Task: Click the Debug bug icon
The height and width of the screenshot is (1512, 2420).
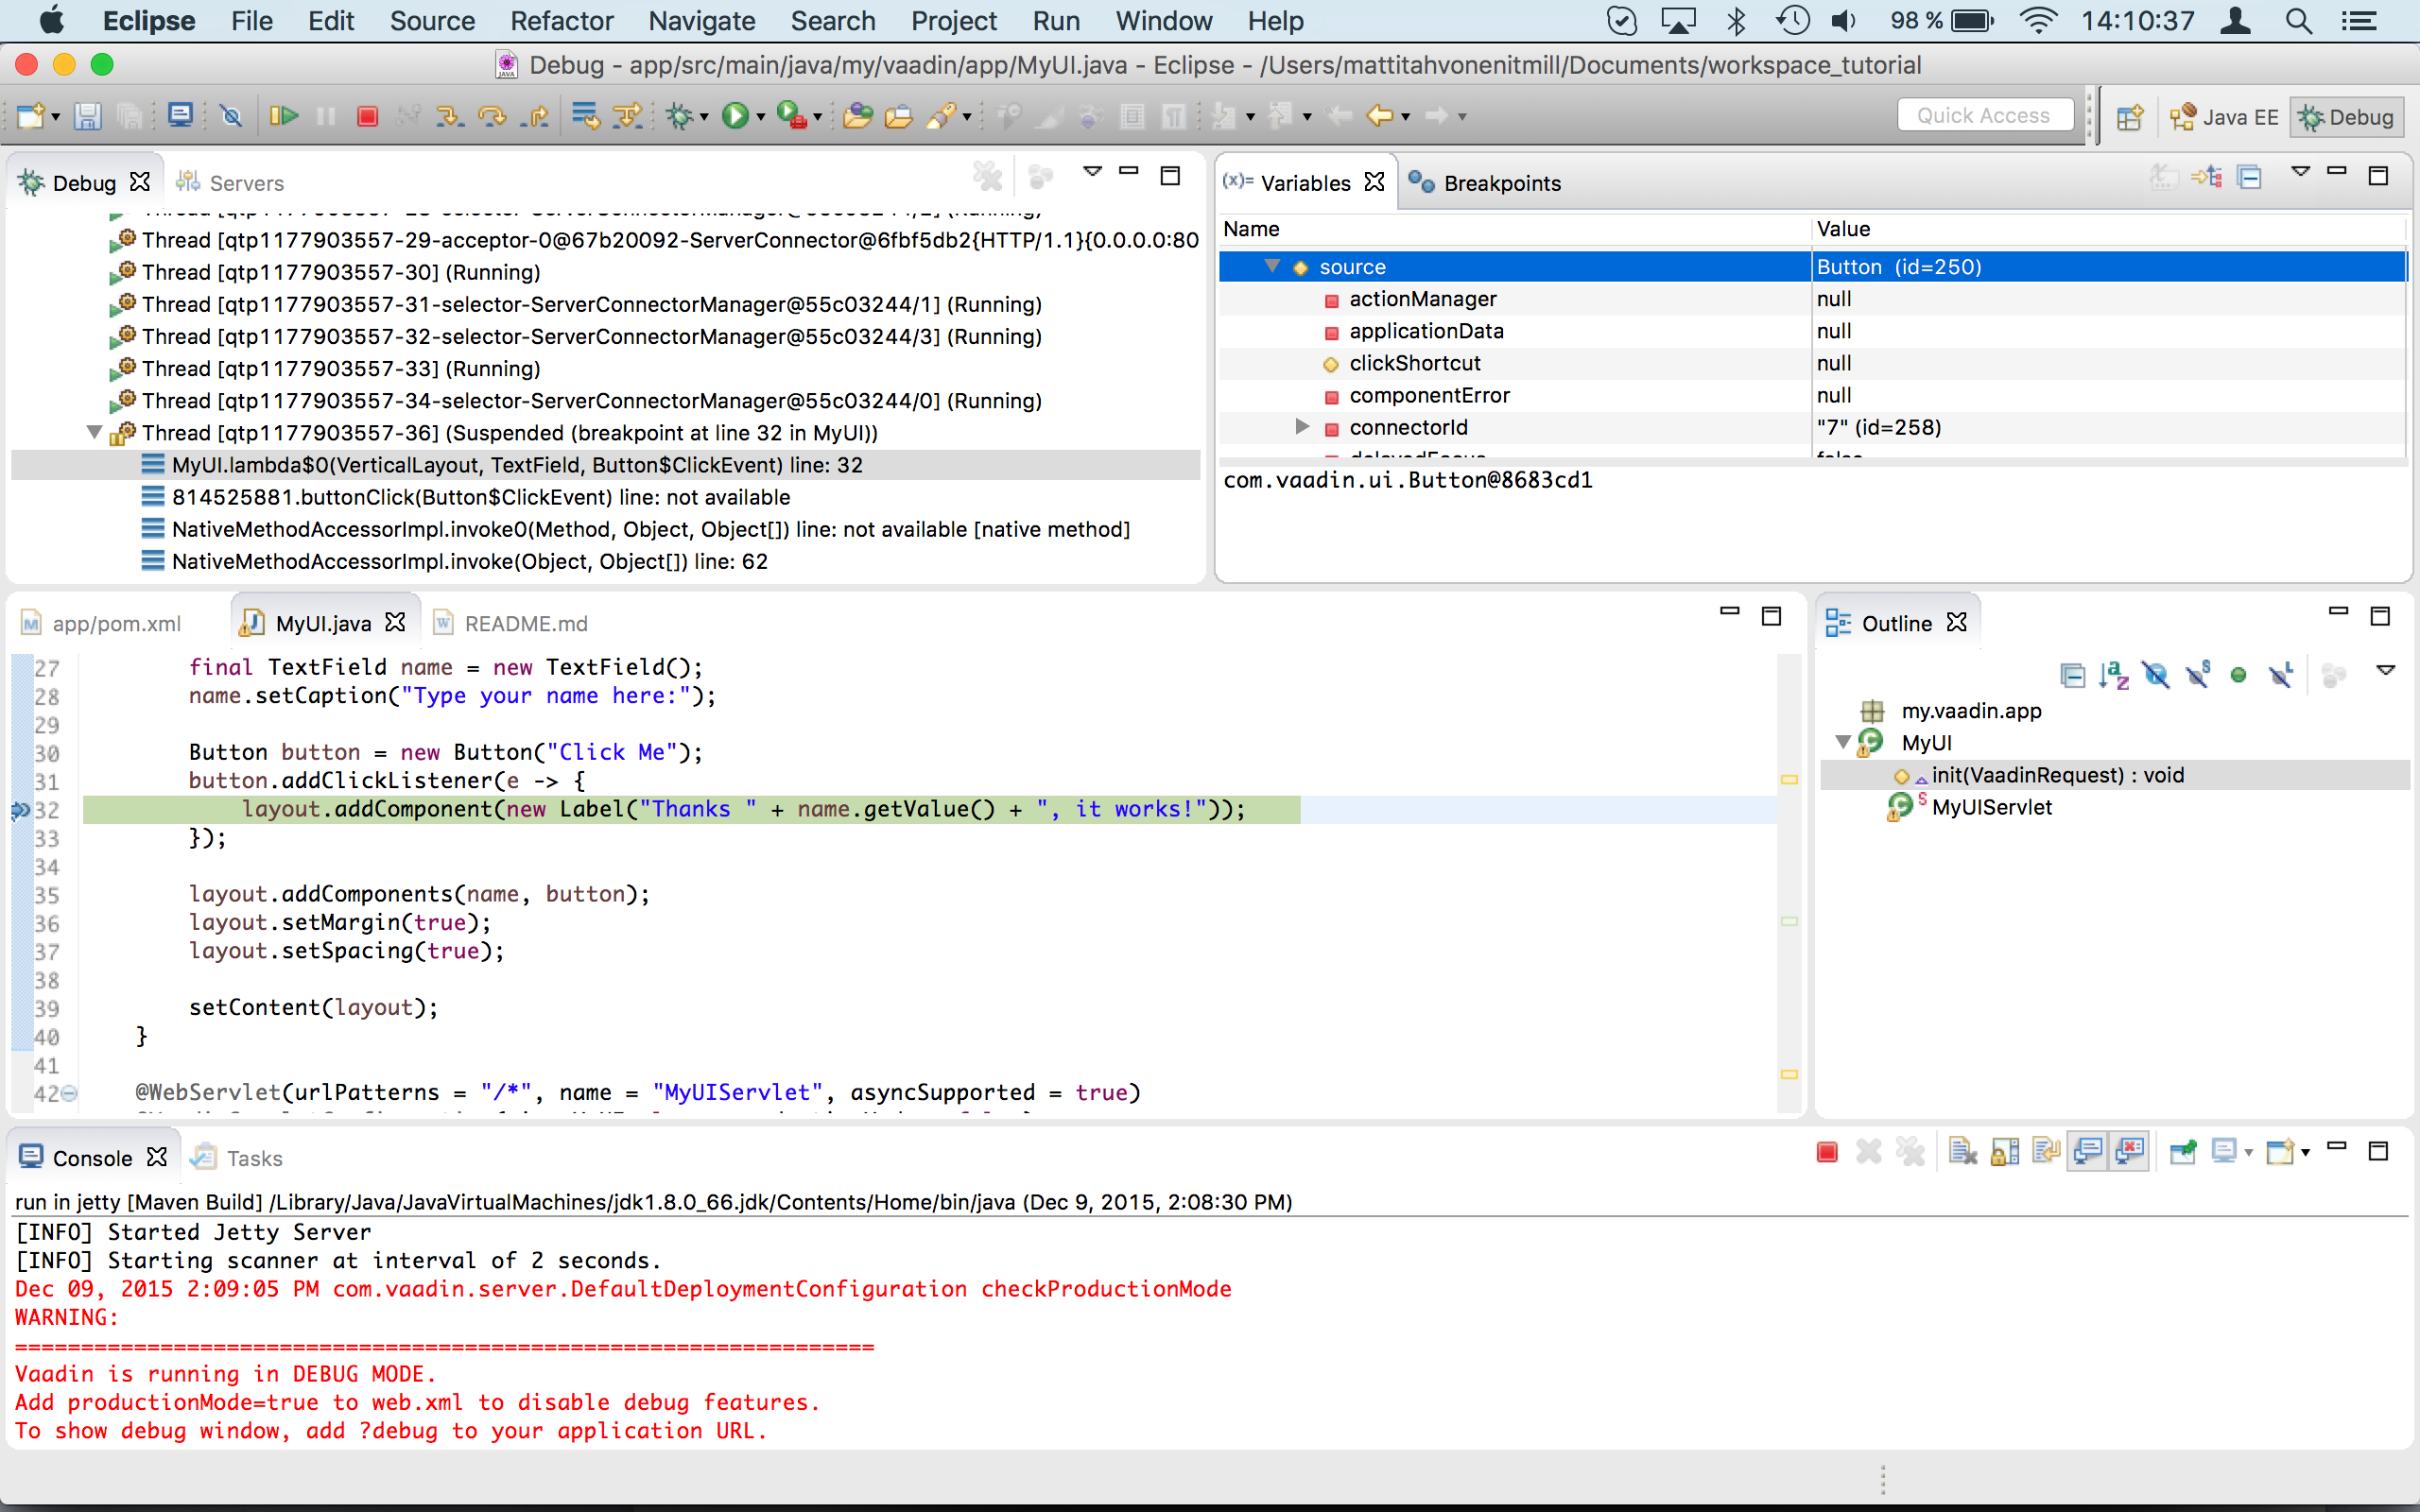Action: coord(679,117)
